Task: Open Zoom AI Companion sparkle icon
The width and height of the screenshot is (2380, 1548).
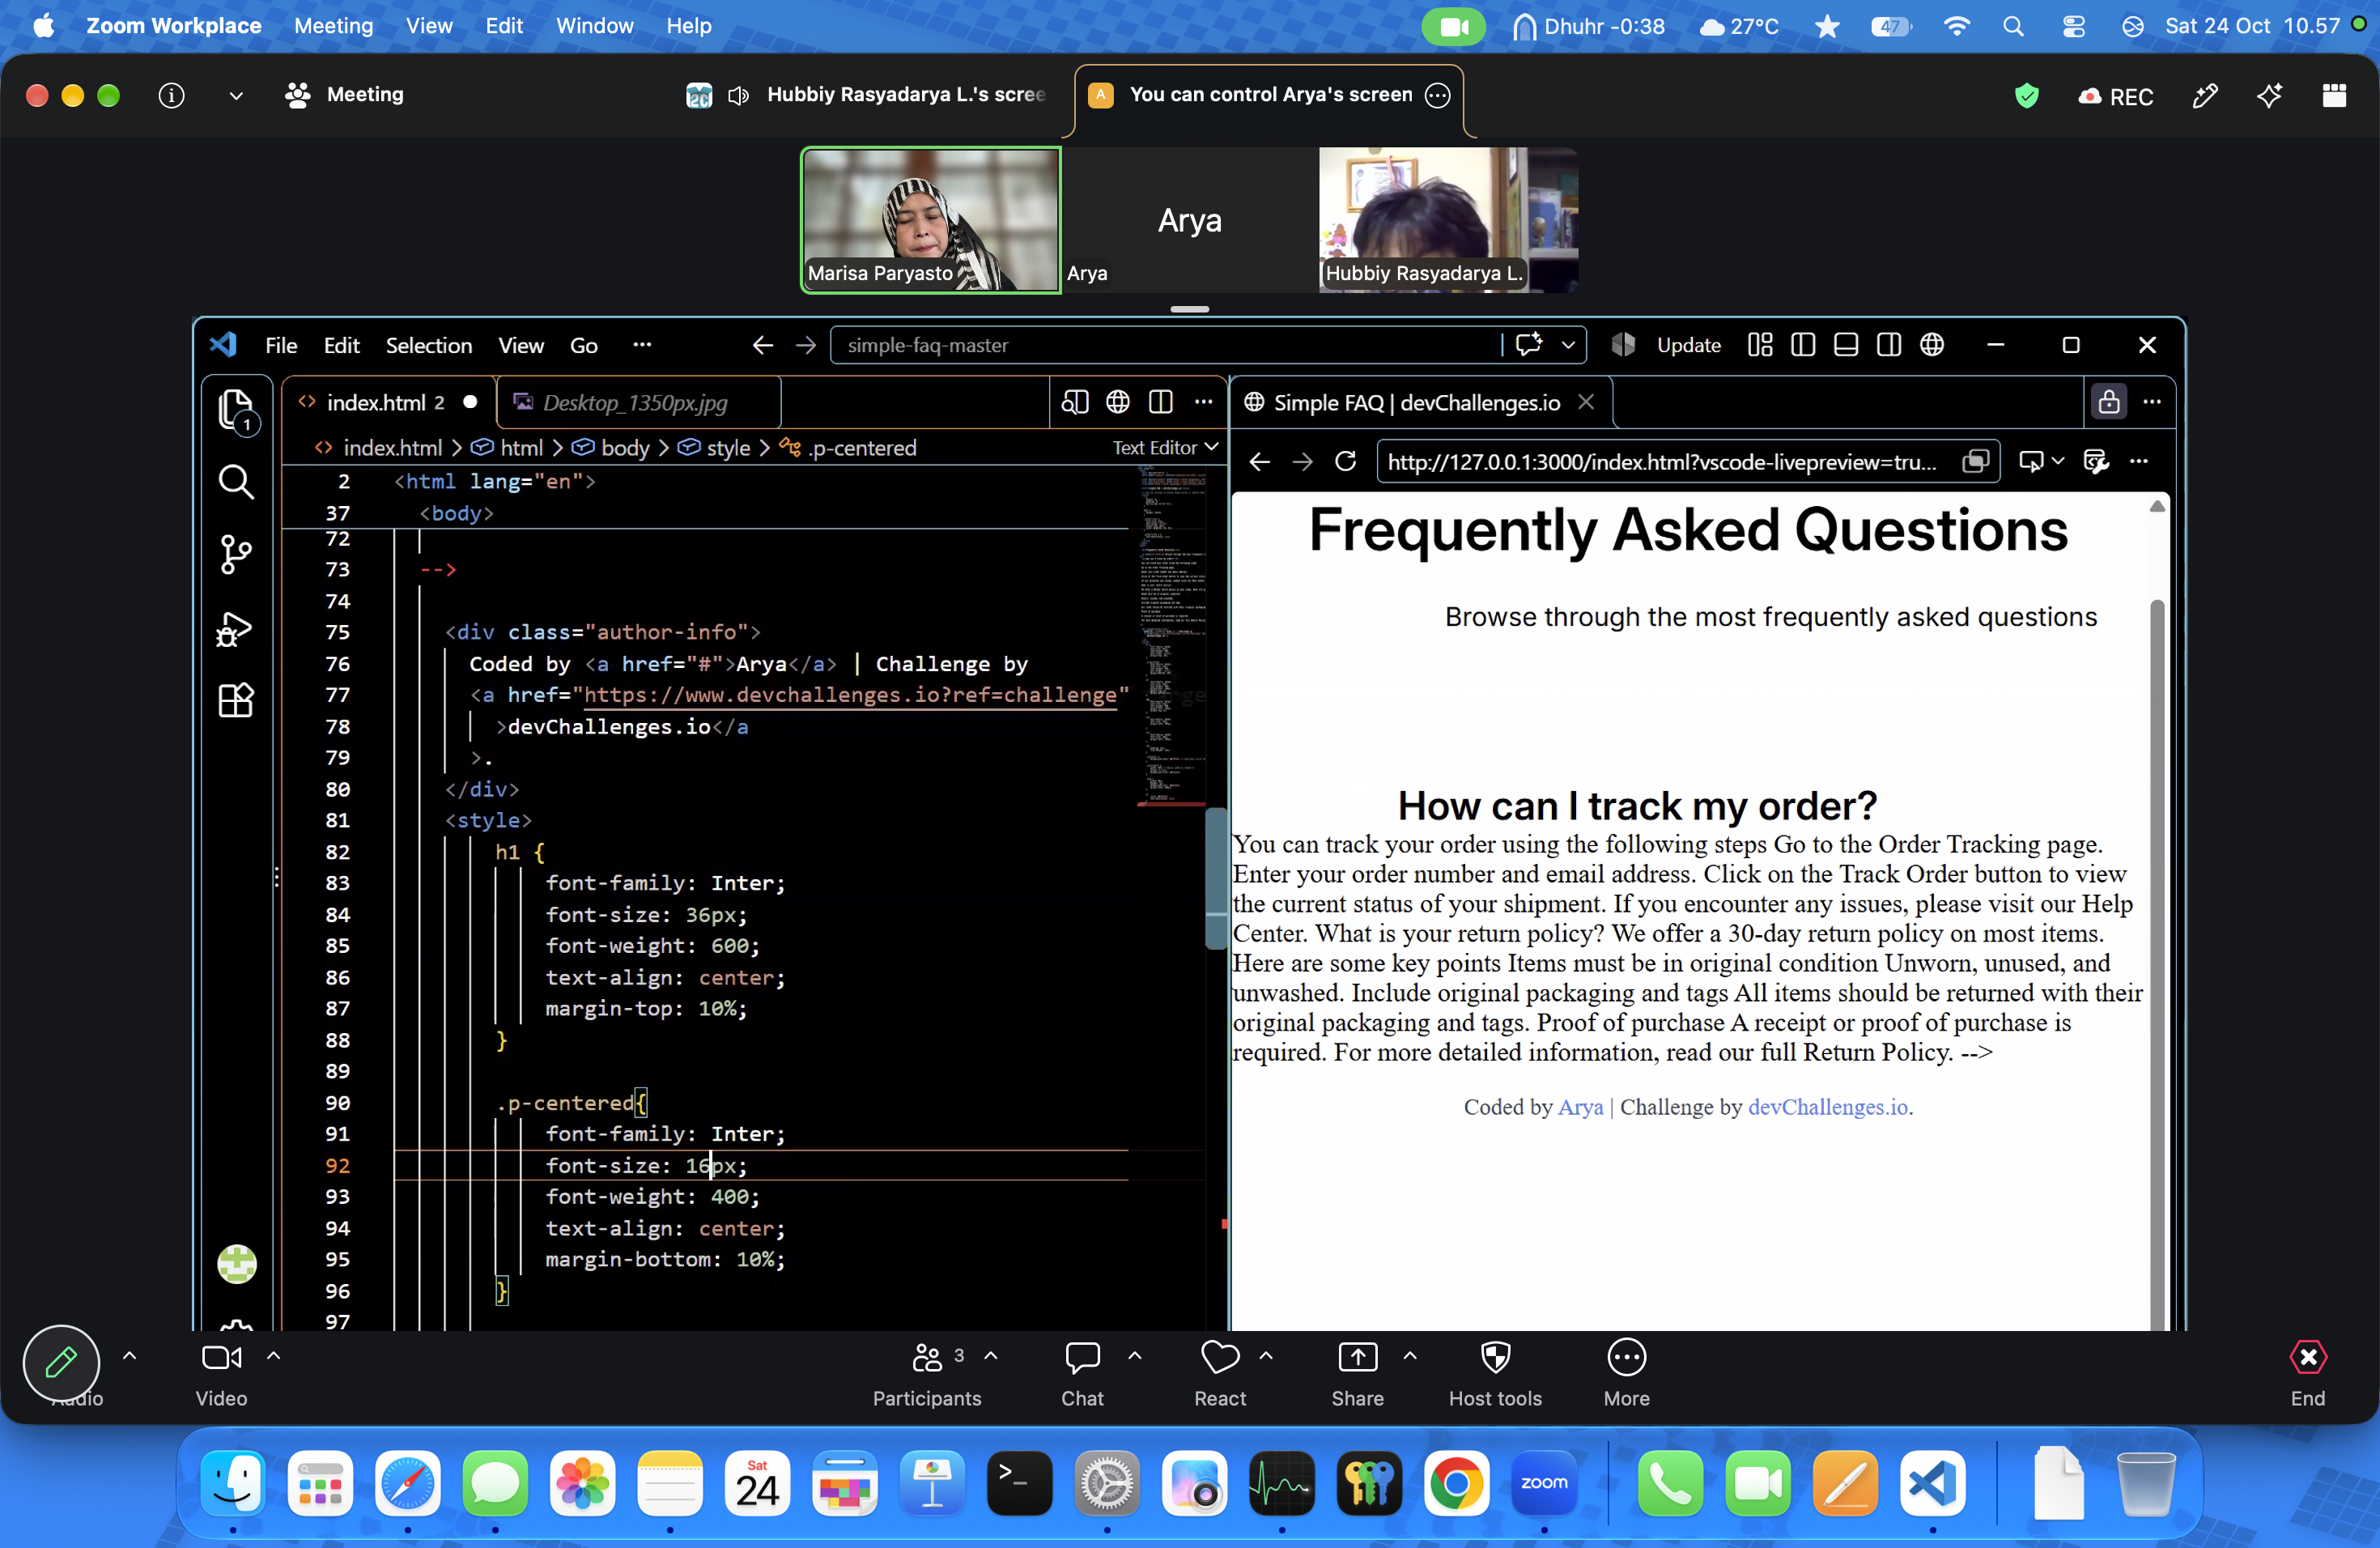Action: [x=2268, y=95]
